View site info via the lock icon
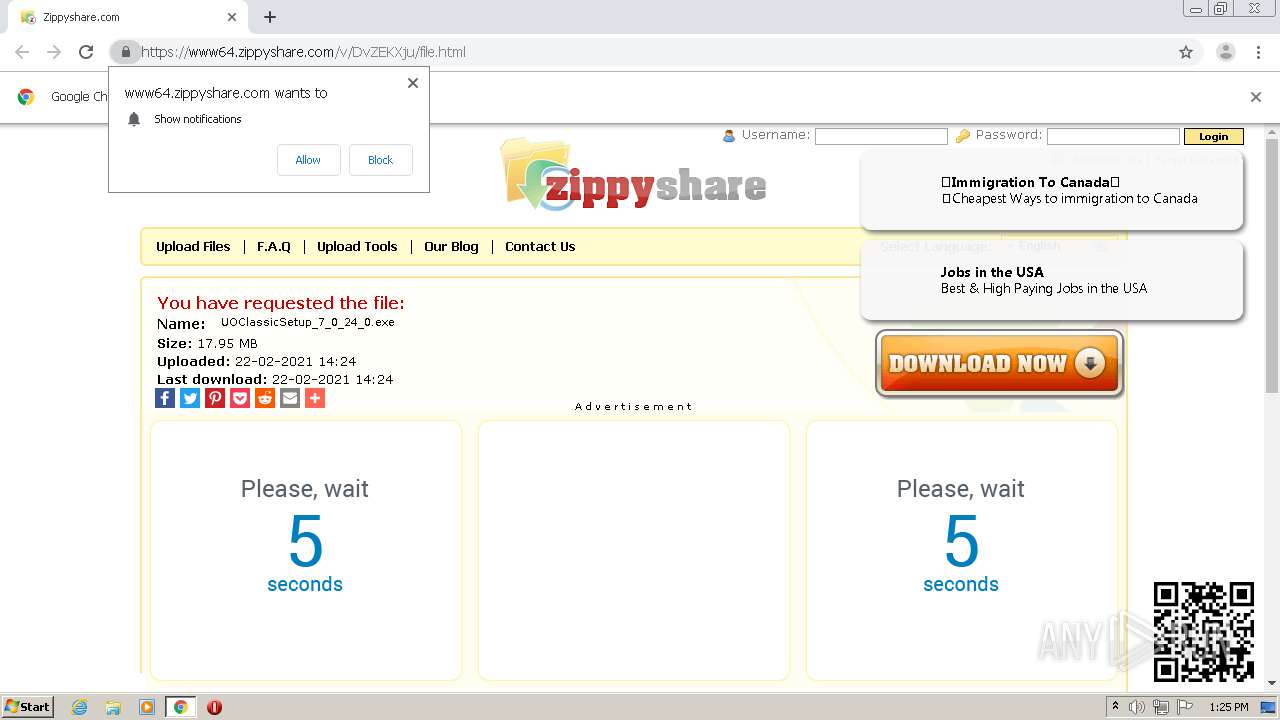 (125, 52)
